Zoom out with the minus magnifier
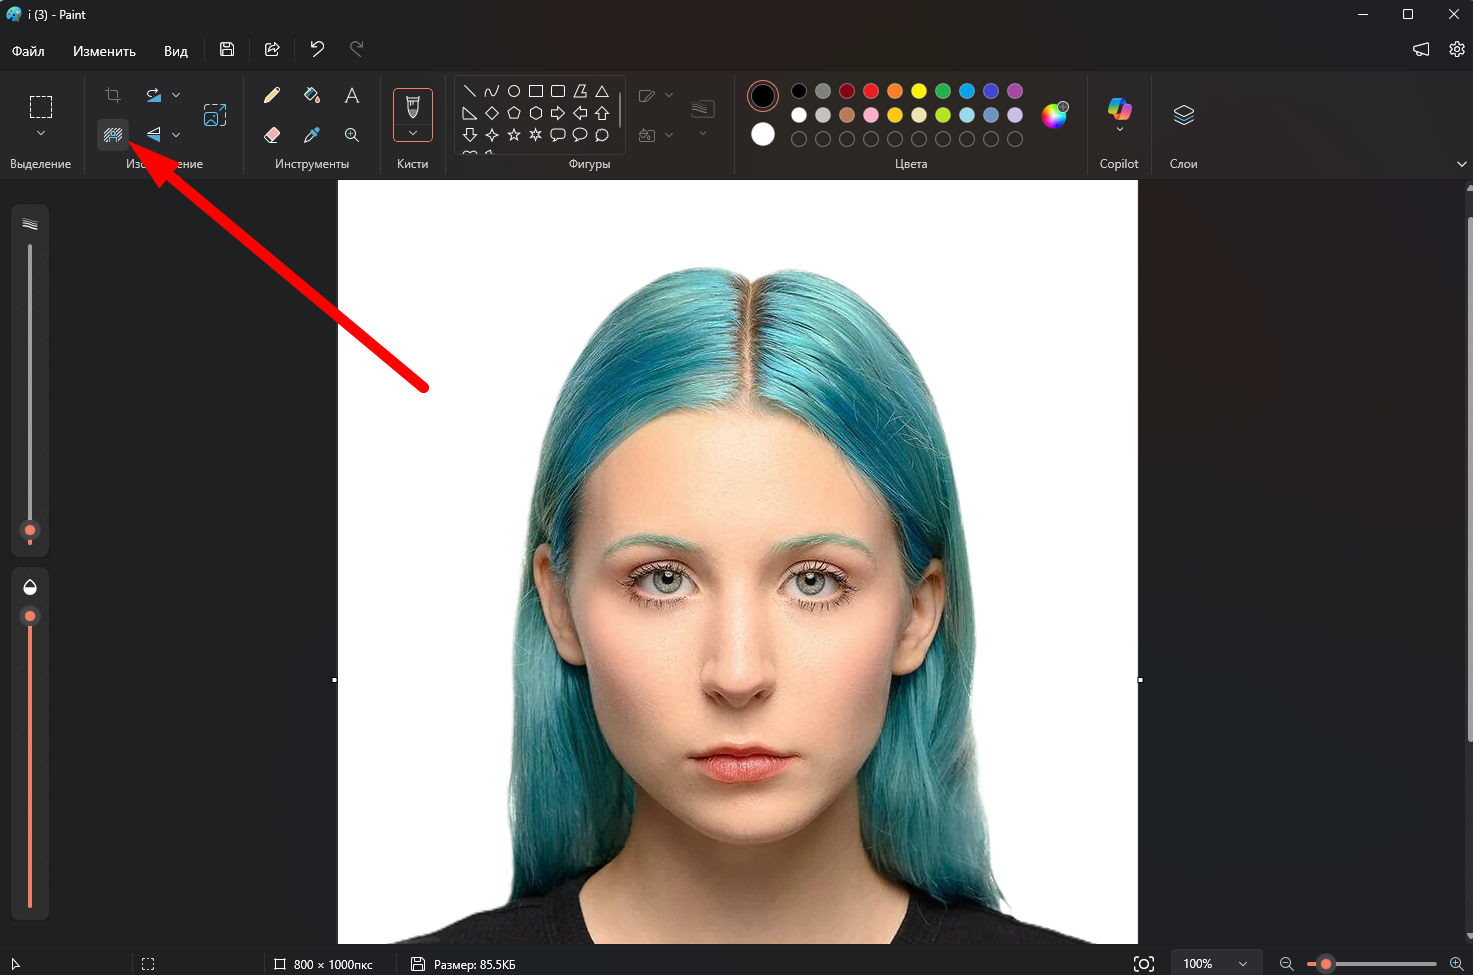The width and height of the screenshot is (1473, 975). [x=1287, y=964]
